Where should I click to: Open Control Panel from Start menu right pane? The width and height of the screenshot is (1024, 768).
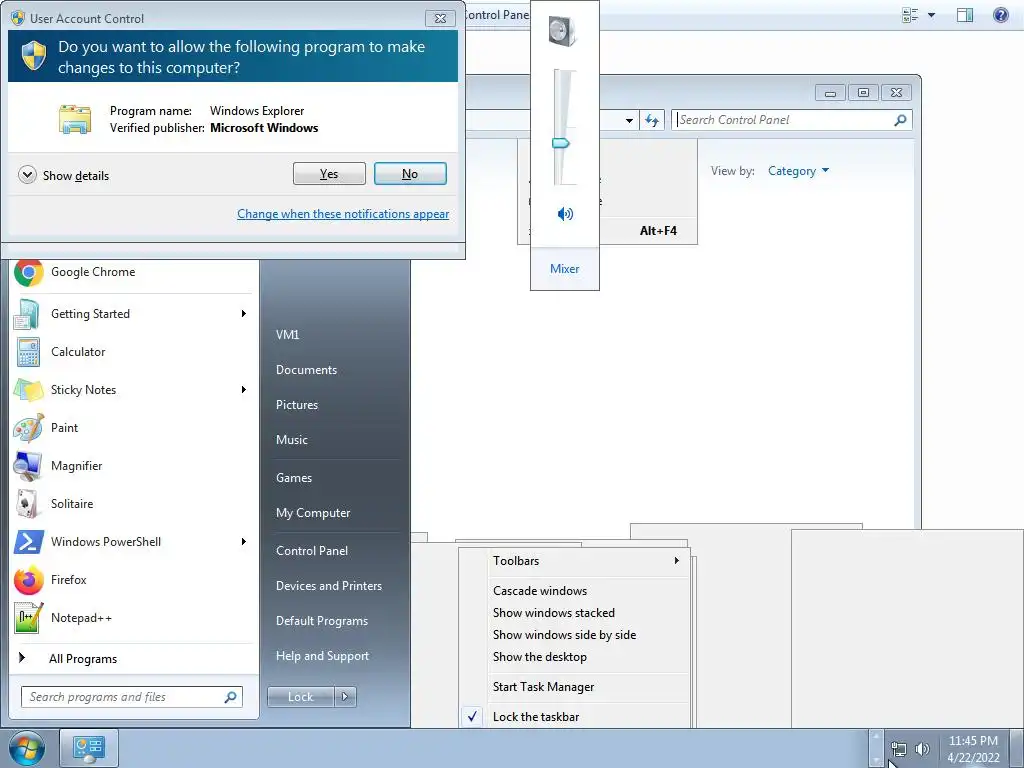(312, 551)
